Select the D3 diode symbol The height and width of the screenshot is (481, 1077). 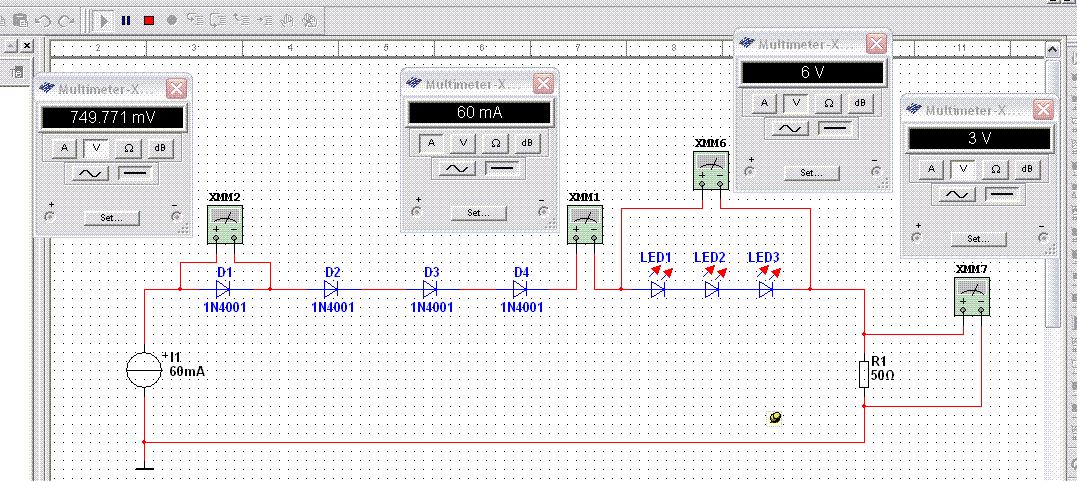(430, 289)
